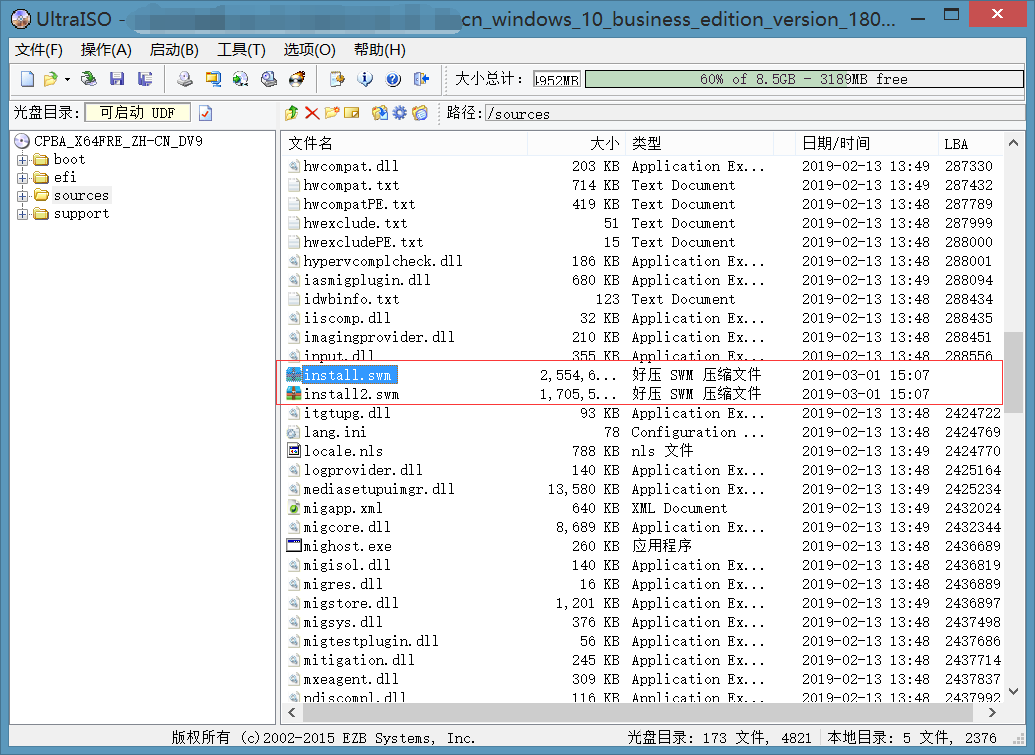1035x755 pixels.
Task: Click the New Folder star icon
Action: tap(332, 113)
